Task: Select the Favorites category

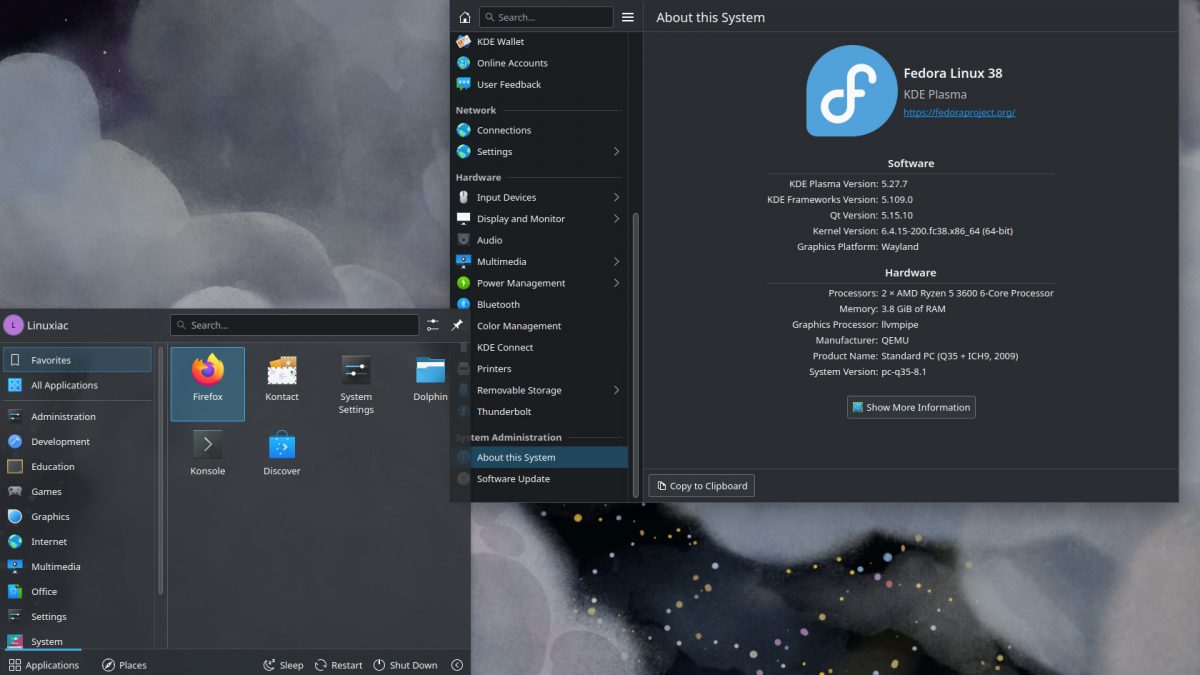Action: 77,360
